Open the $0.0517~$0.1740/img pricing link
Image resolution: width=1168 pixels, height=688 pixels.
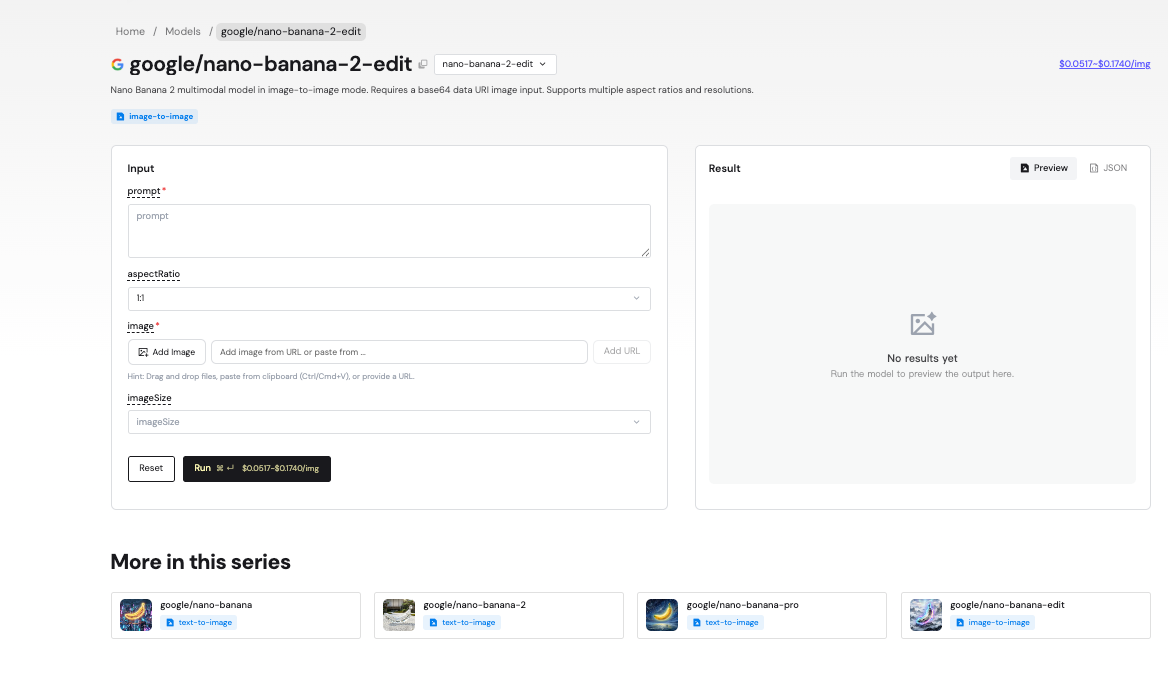tap(1104, 64)
